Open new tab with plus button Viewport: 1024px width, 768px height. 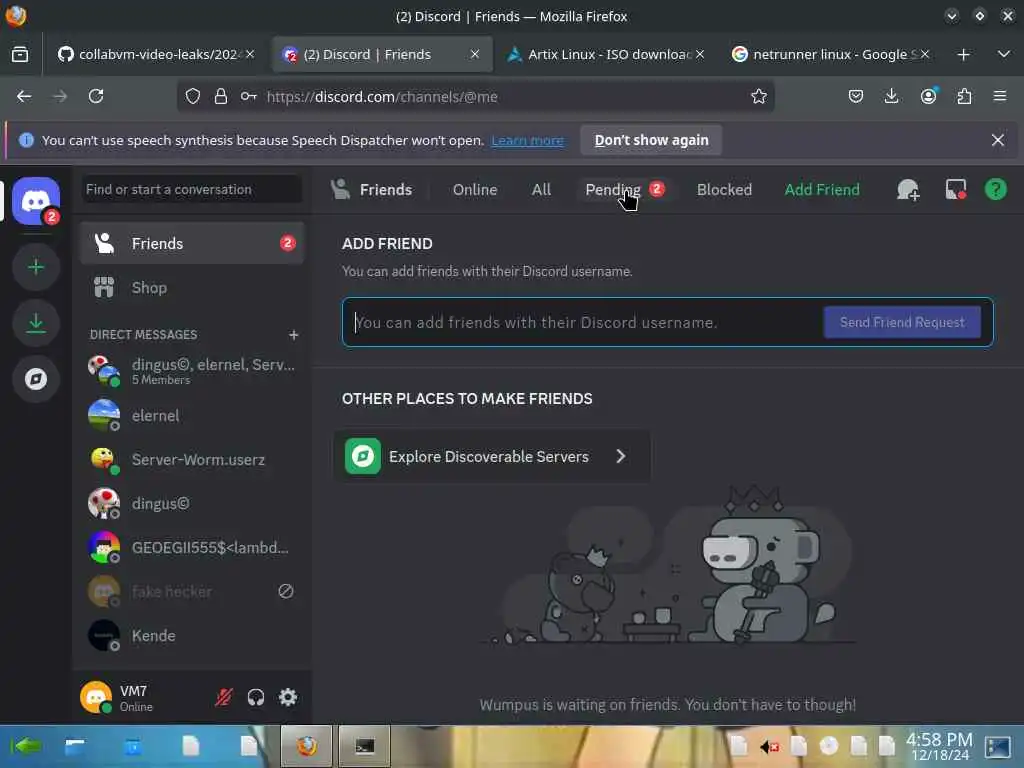point(963,54)
